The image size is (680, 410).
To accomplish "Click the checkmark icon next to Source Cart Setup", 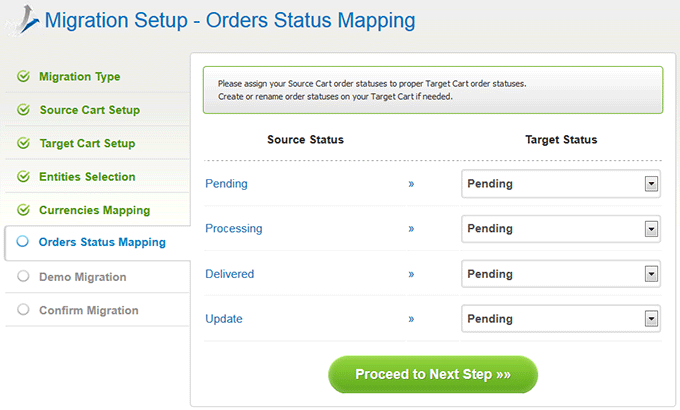I will 23,110.
